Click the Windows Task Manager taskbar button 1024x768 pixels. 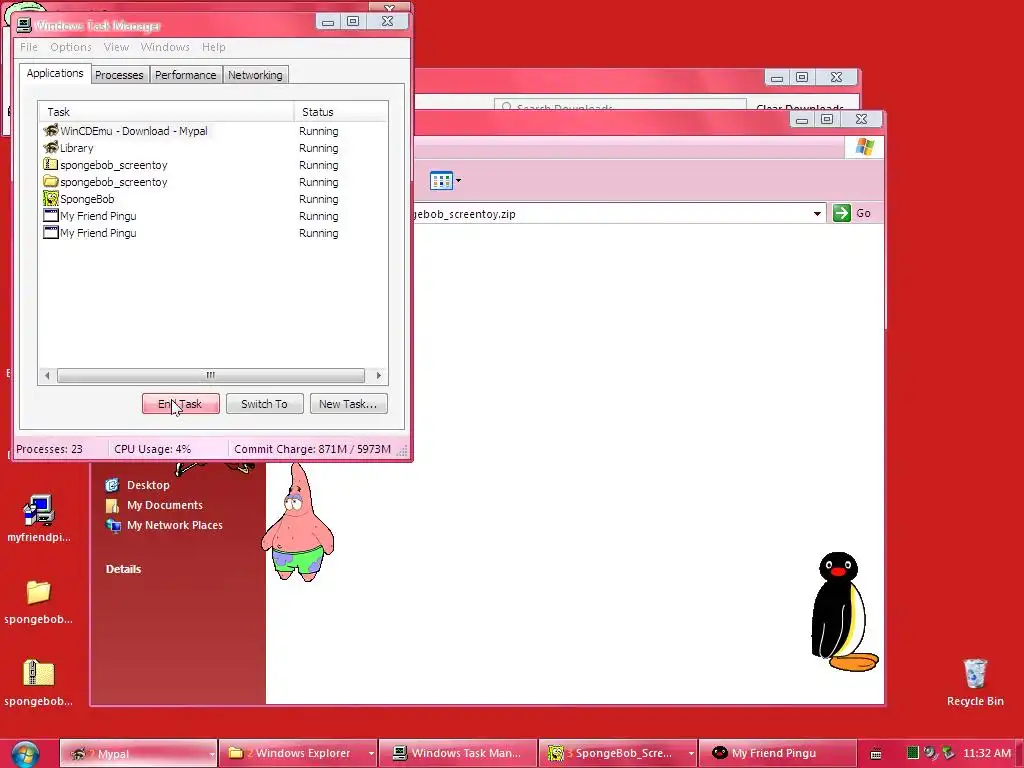[457, 753]
